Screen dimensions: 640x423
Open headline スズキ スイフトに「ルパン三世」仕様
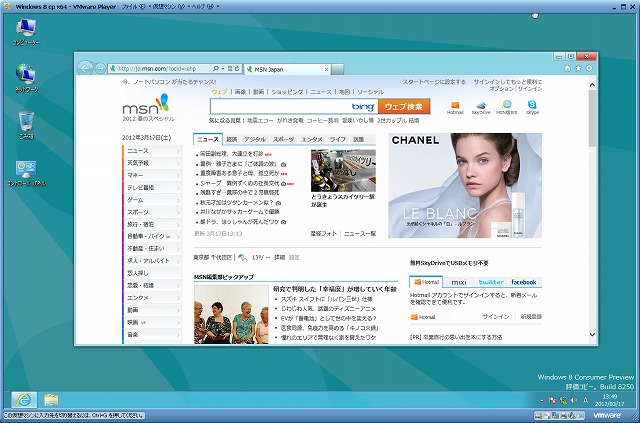pyautogui.click(x=327, y=299)
